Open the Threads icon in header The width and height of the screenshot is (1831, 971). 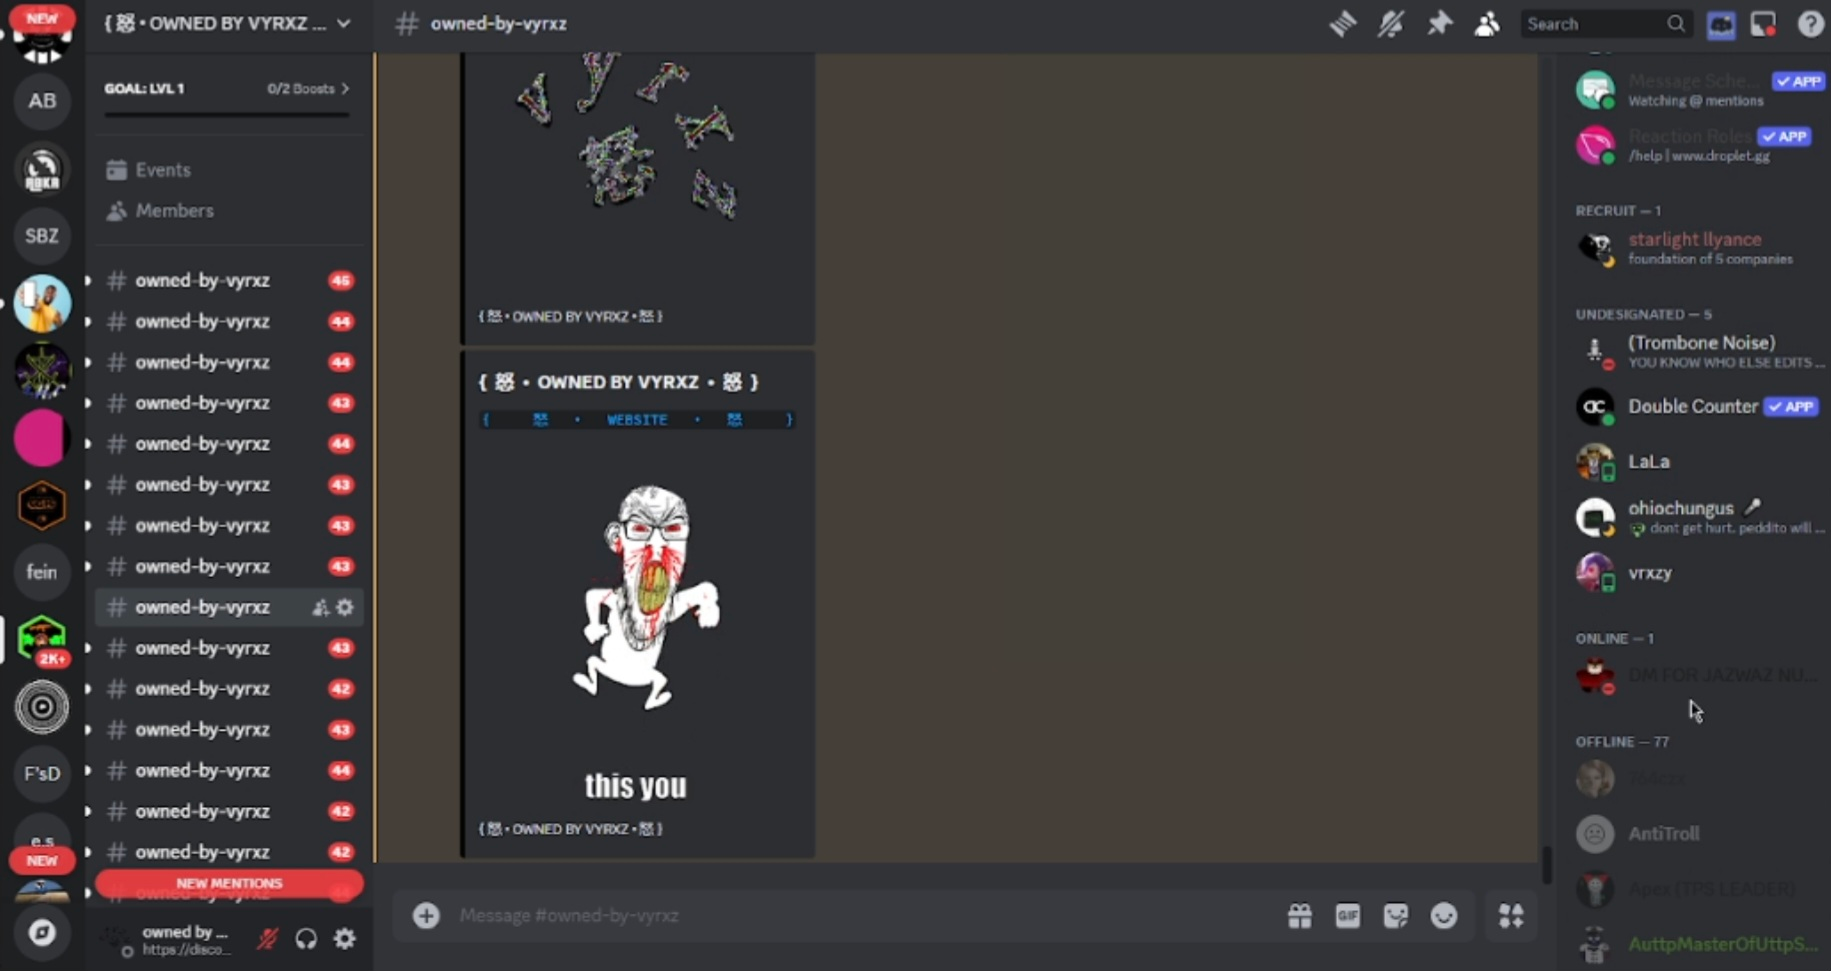pos(1342,23)
